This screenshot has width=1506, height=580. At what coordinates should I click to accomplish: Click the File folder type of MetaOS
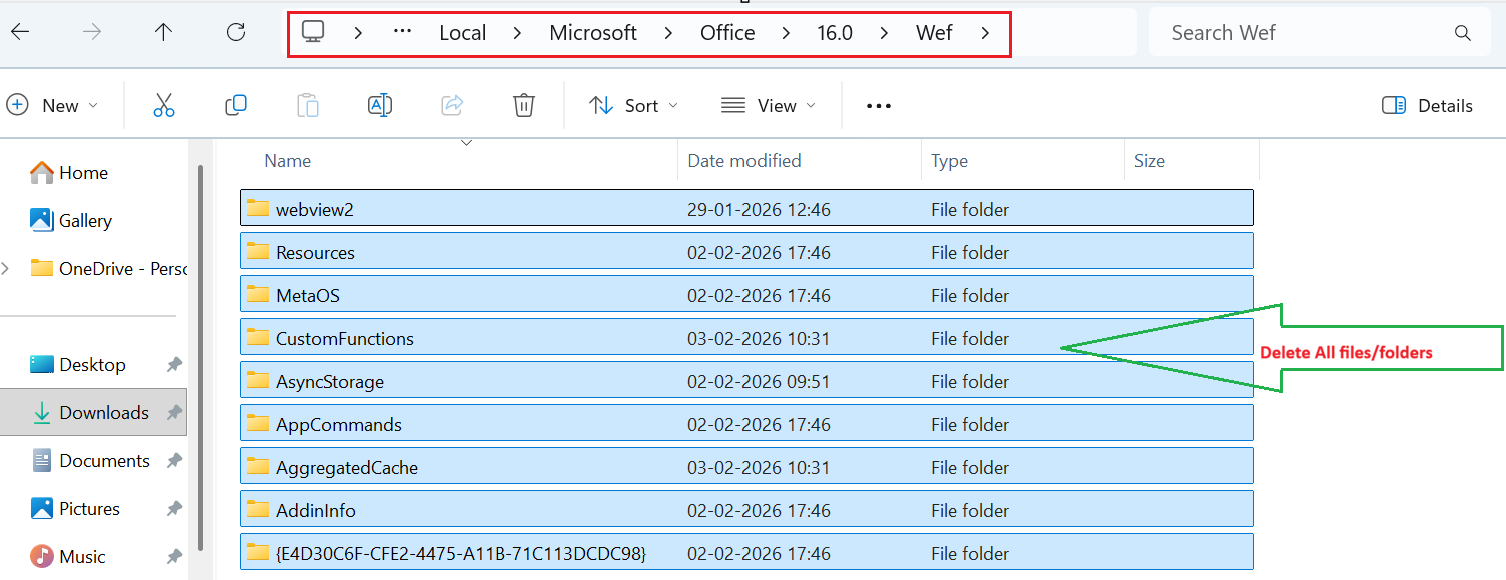click(x=970, y=295)
